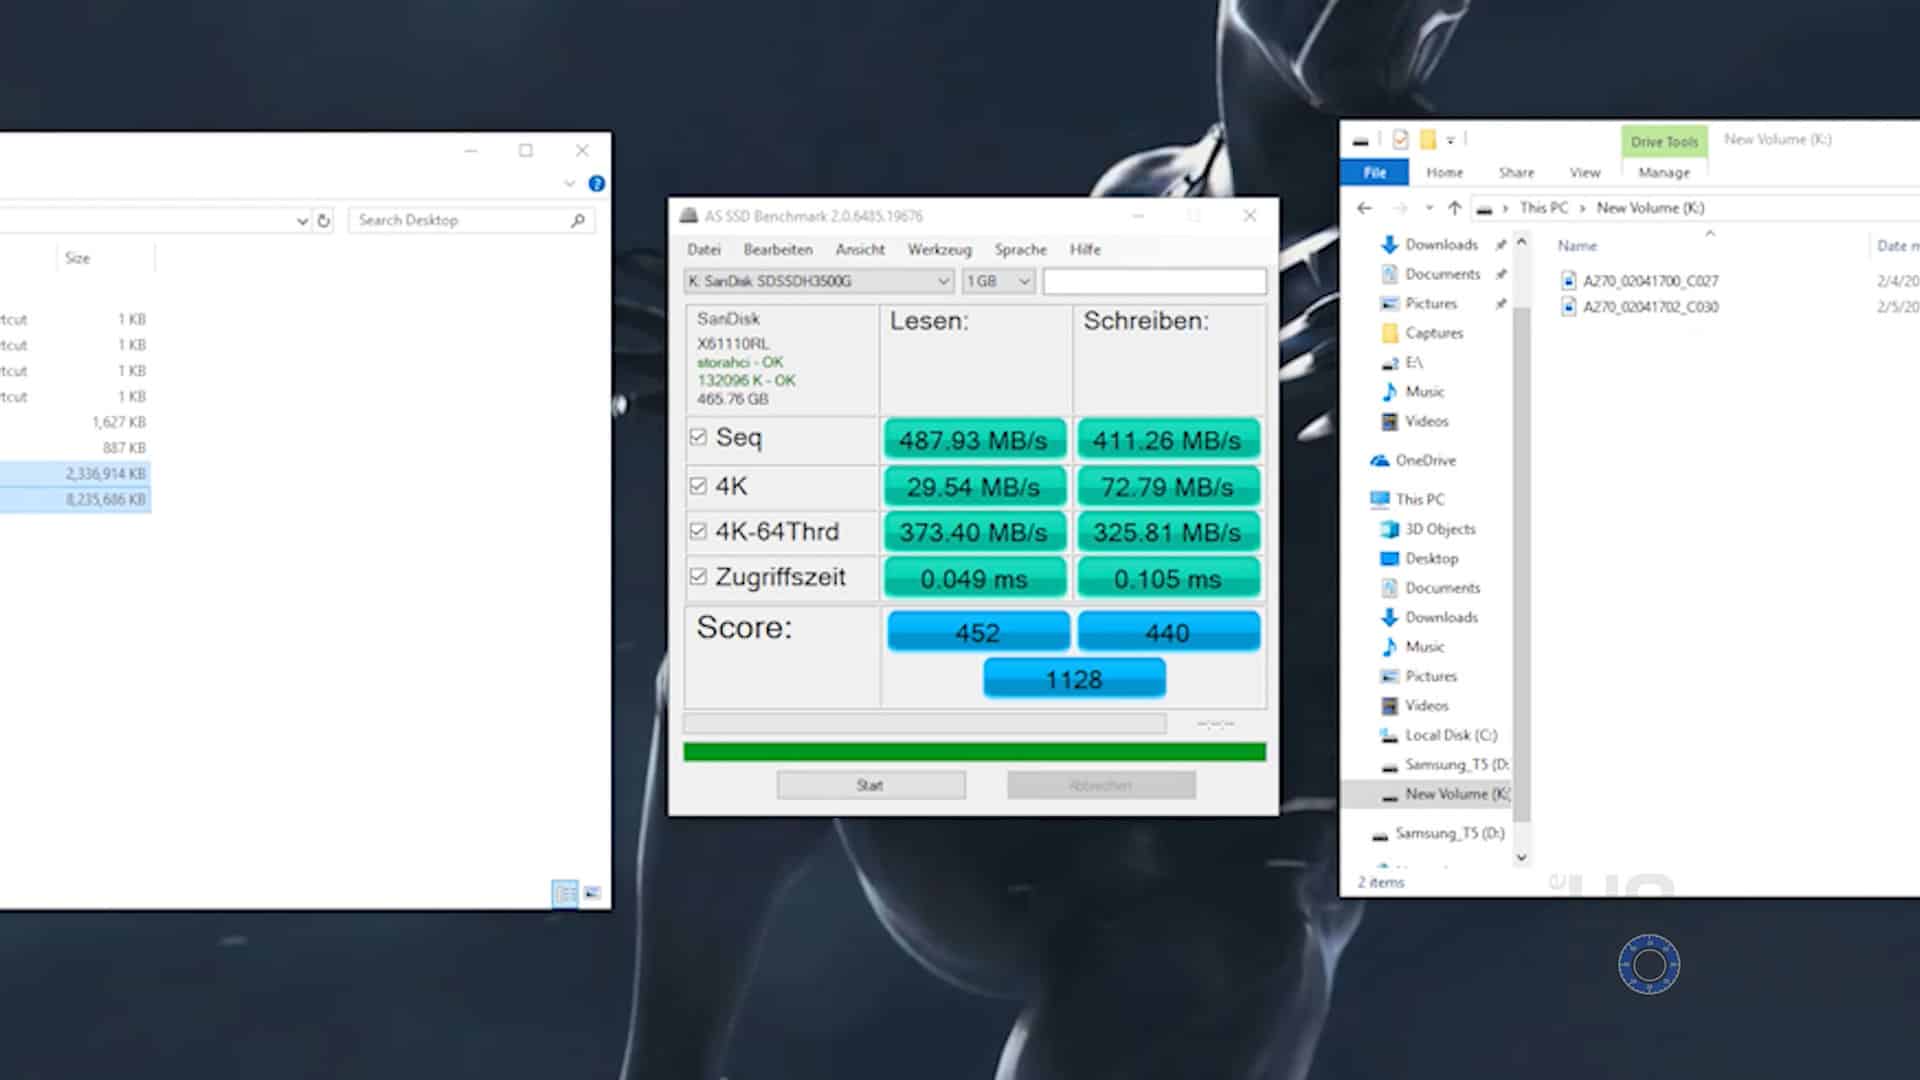1920x1080 pixels.
Task: Click the up-one-level arrow in the explorer
Action: coord(1454,208)
